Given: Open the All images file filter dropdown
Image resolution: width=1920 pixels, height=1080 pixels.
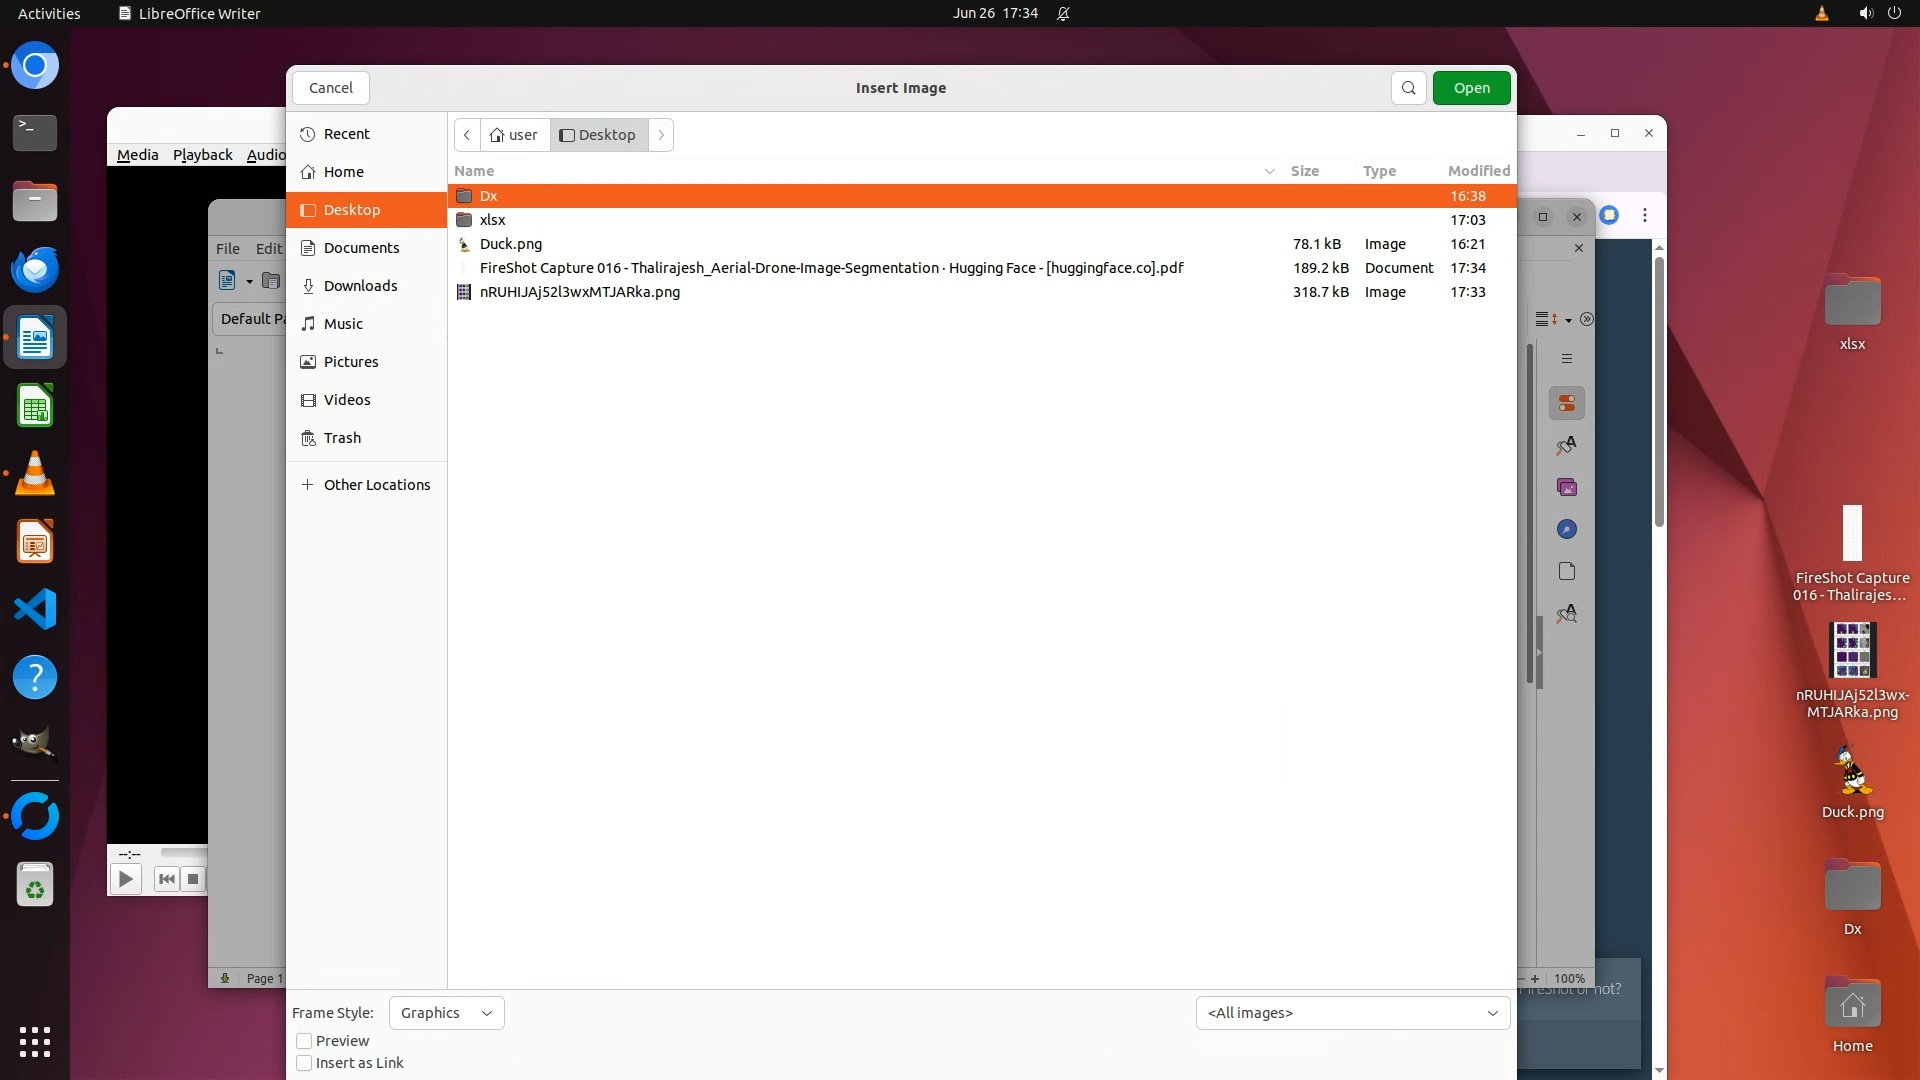Looking at the screenshot, I should [x=1352, y=1013].
